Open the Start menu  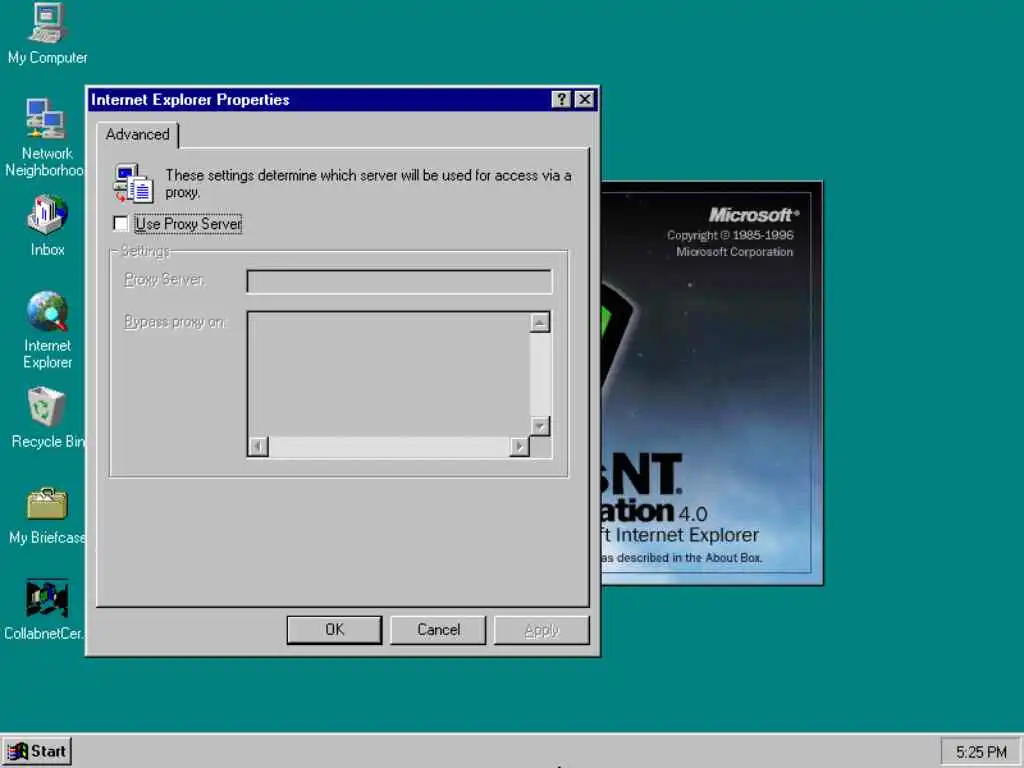(37, 751)
